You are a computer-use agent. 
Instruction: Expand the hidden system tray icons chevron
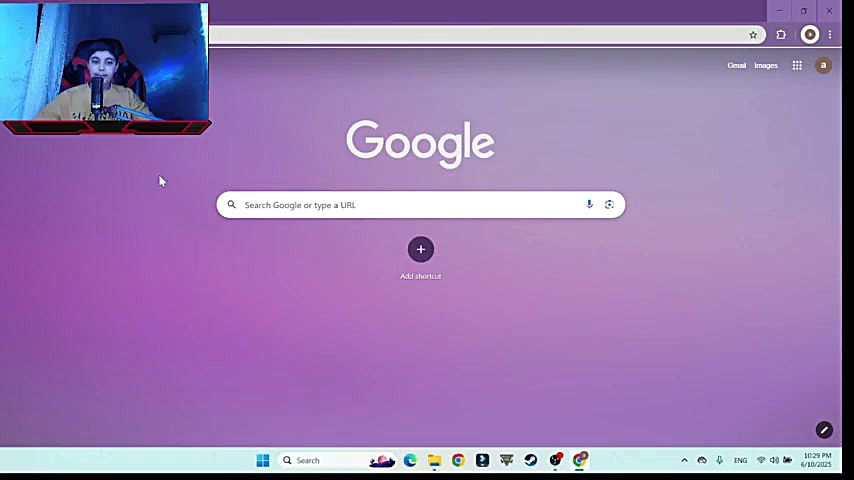684,460
